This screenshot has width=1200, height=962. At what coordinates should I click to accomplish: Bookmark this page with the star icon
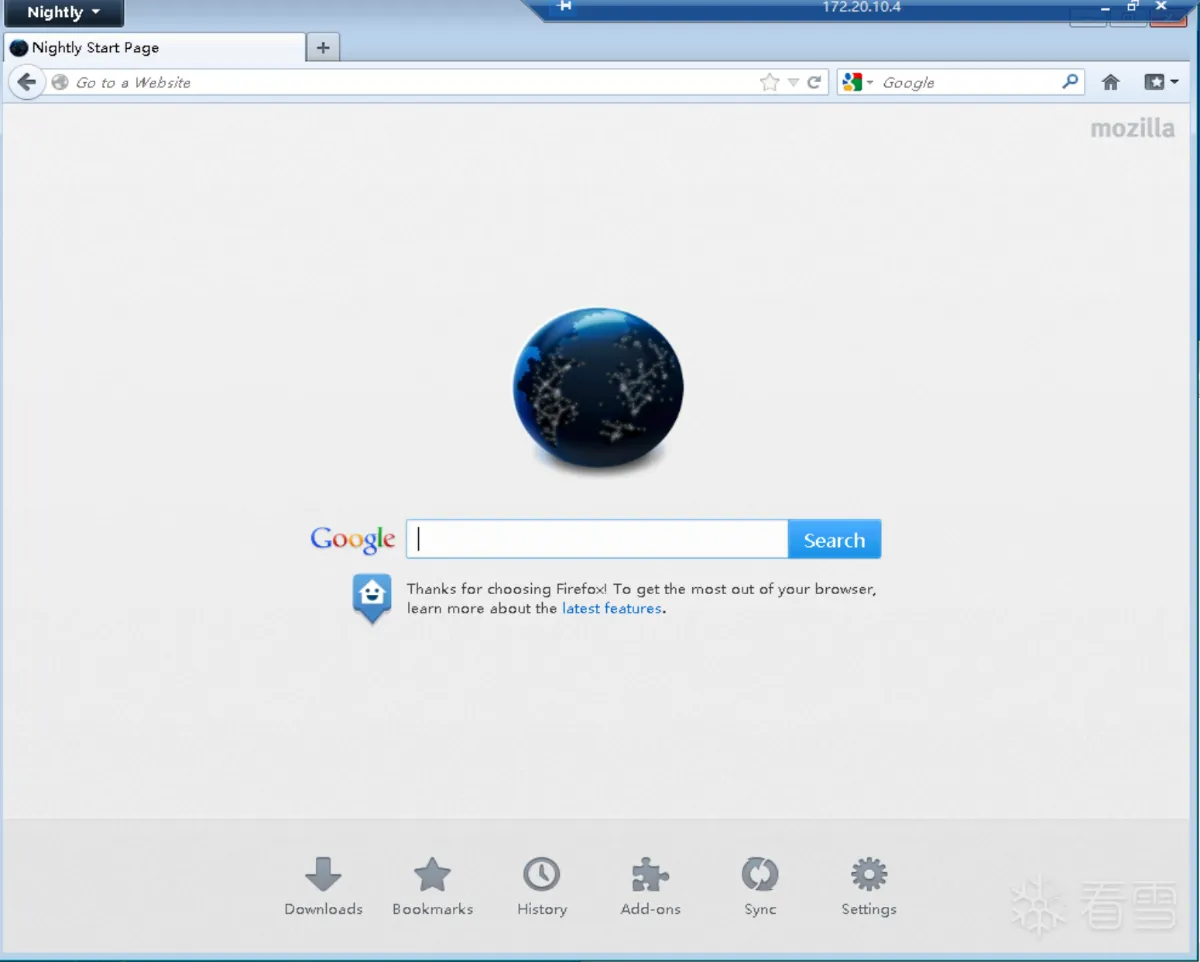tap(769, 83)
